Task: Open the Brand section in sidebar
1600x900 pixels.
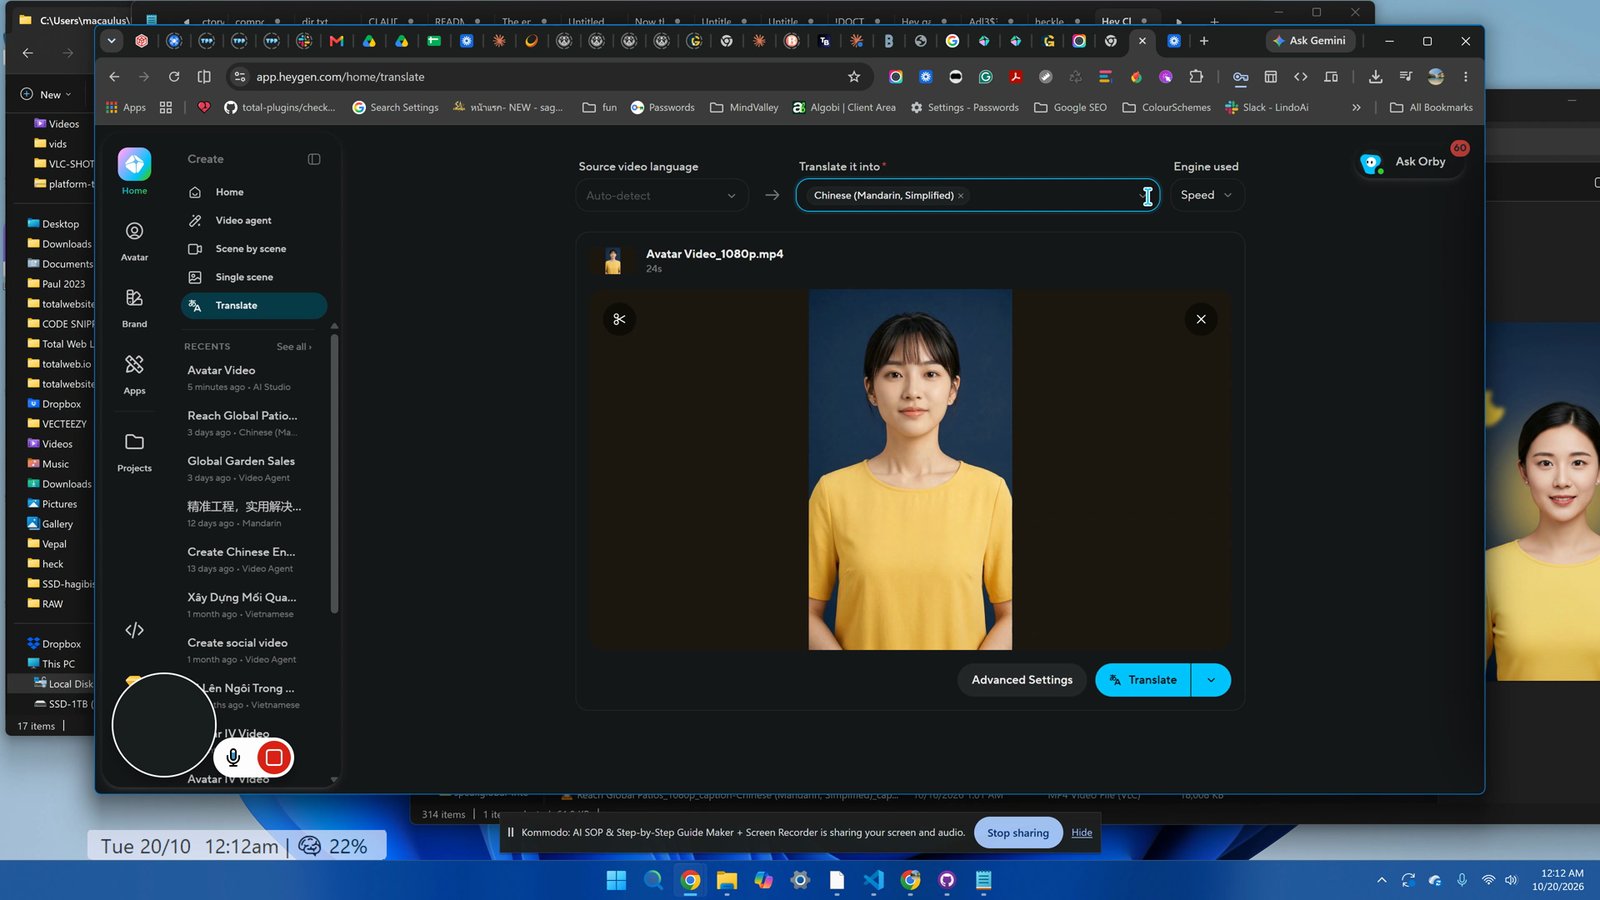Action: click(134, 308)
